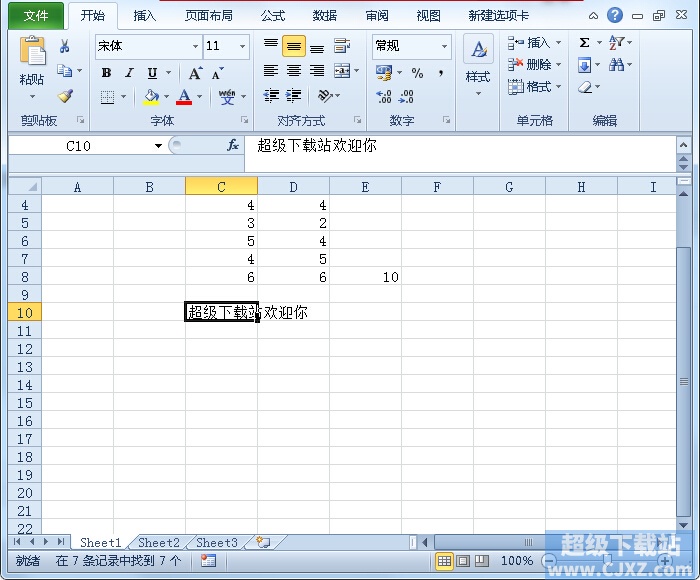The image size is (700, 580).
Task: Apply accounting number format icon
Action: click(x=384, y=73)
